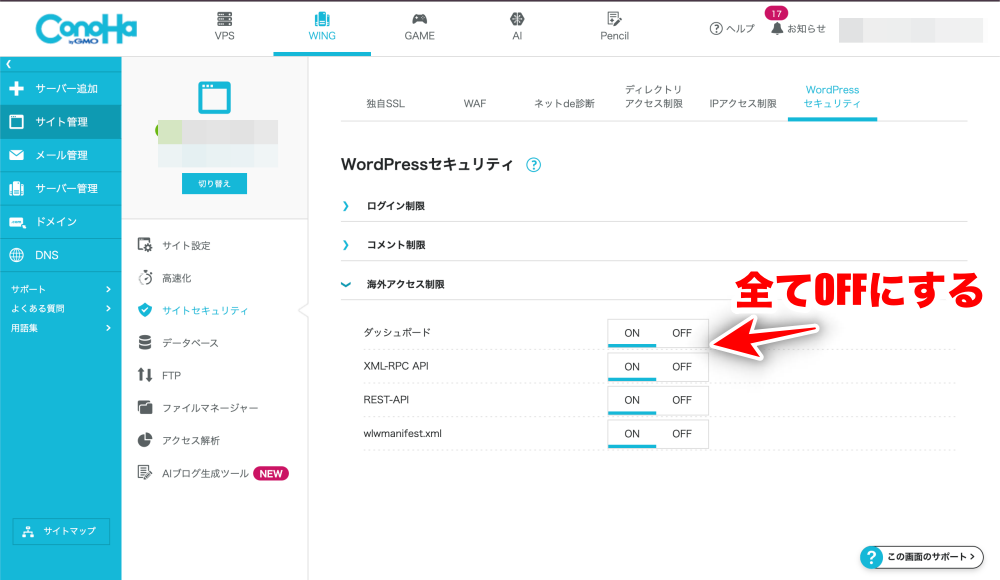Open the Pencil service icon
1000x580 pixels.
tap(614, 20)
